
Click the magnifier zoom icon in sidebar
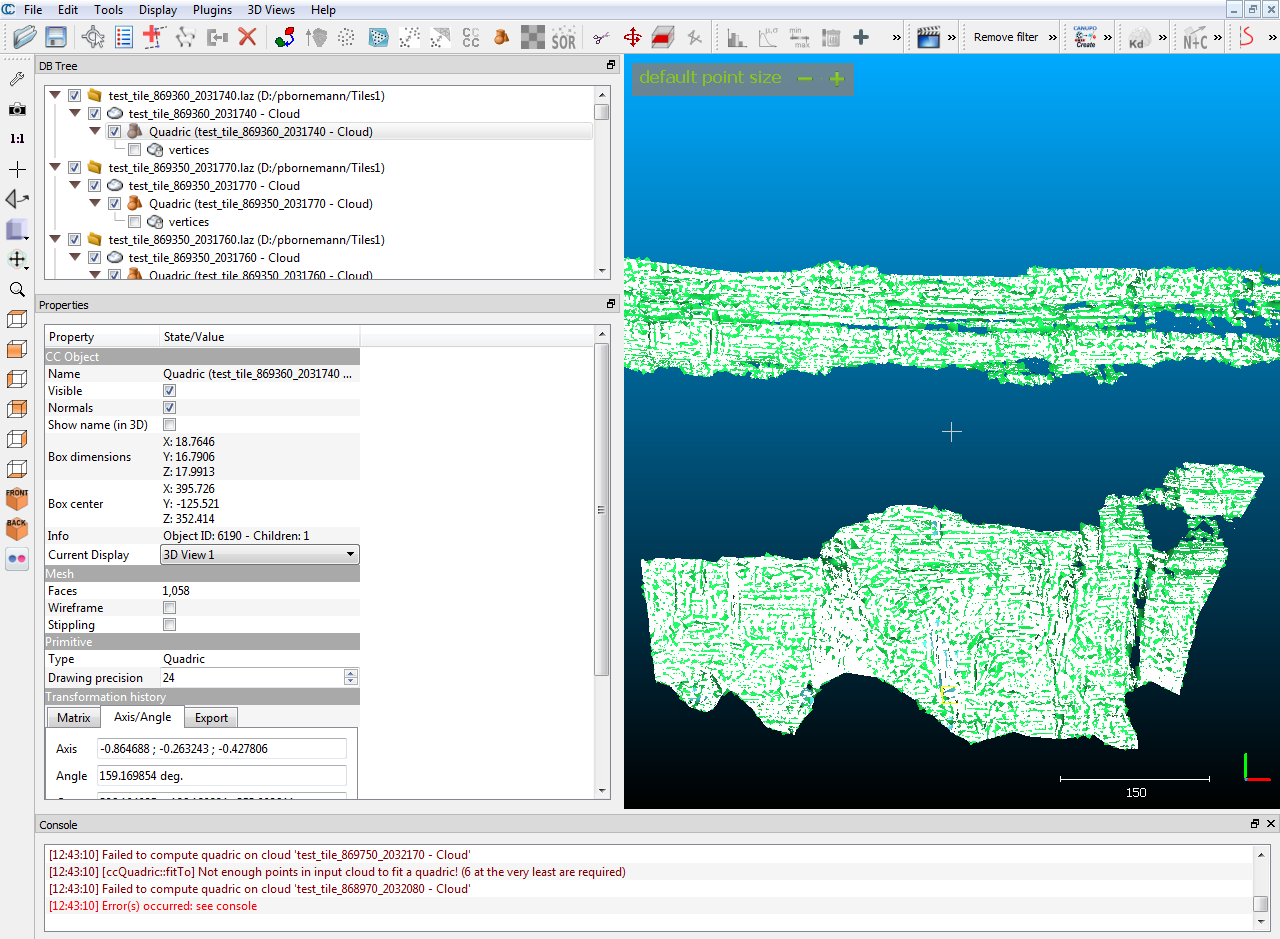pyautogui.click(x=17, y=289)
